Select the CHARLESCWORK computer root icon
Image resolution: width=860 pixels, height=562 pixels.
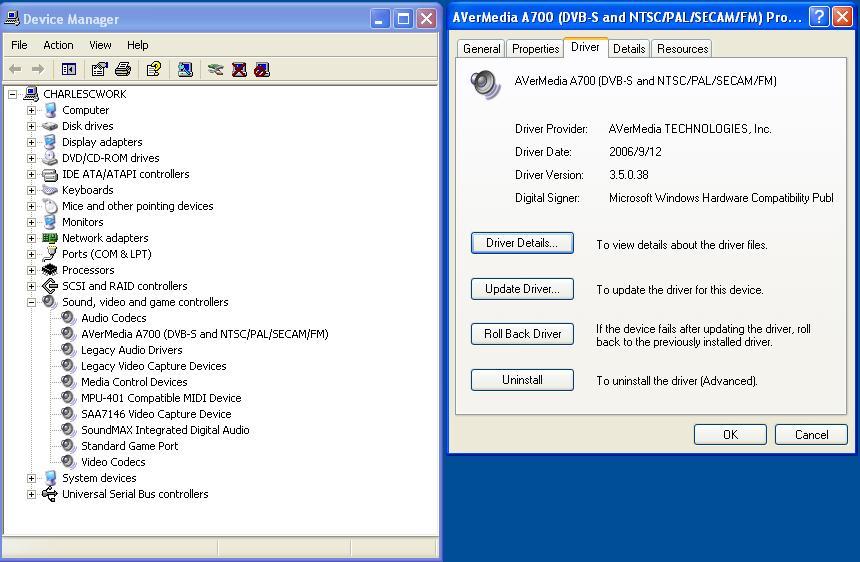click(x=31, y=94)
